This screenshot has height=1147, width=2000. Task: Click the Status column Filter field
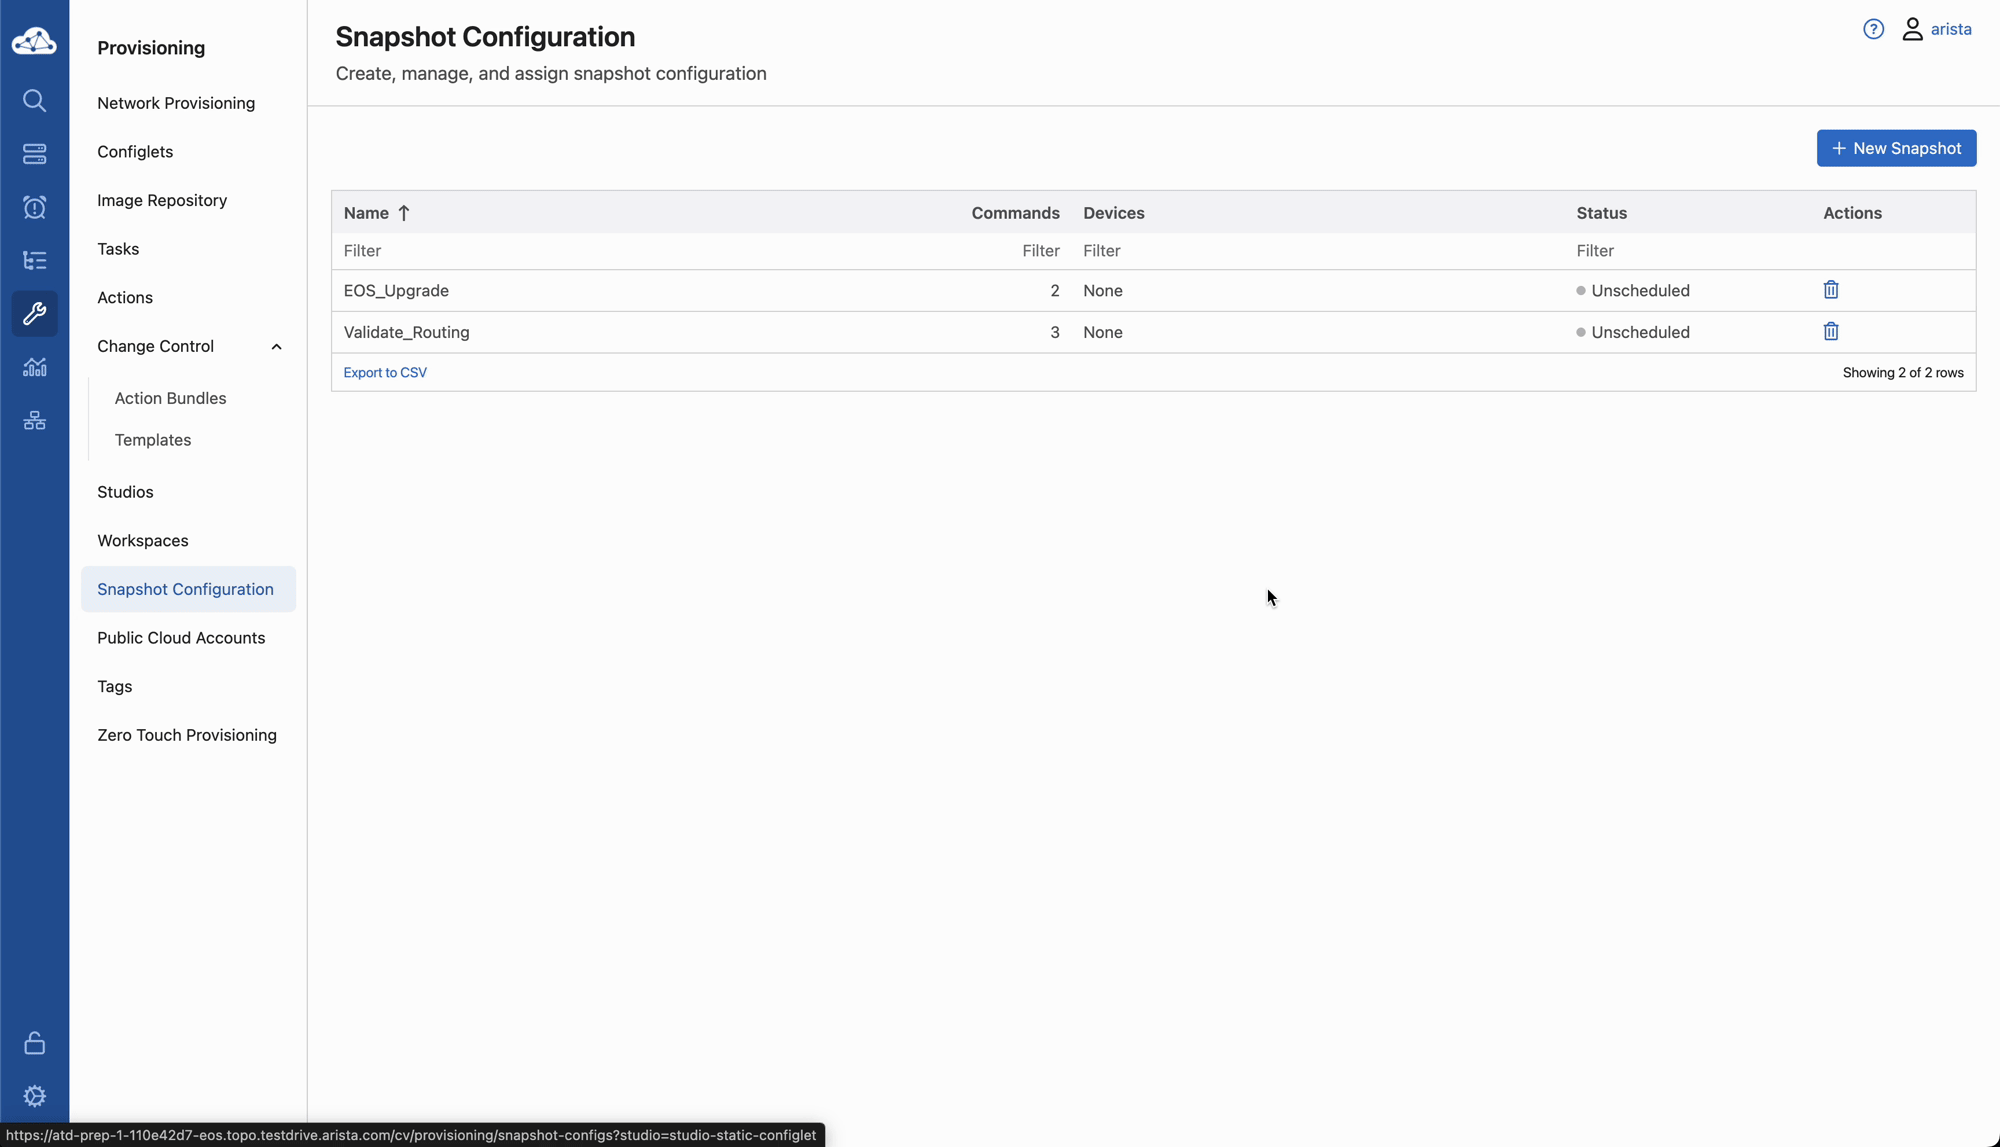point(1680,251)
